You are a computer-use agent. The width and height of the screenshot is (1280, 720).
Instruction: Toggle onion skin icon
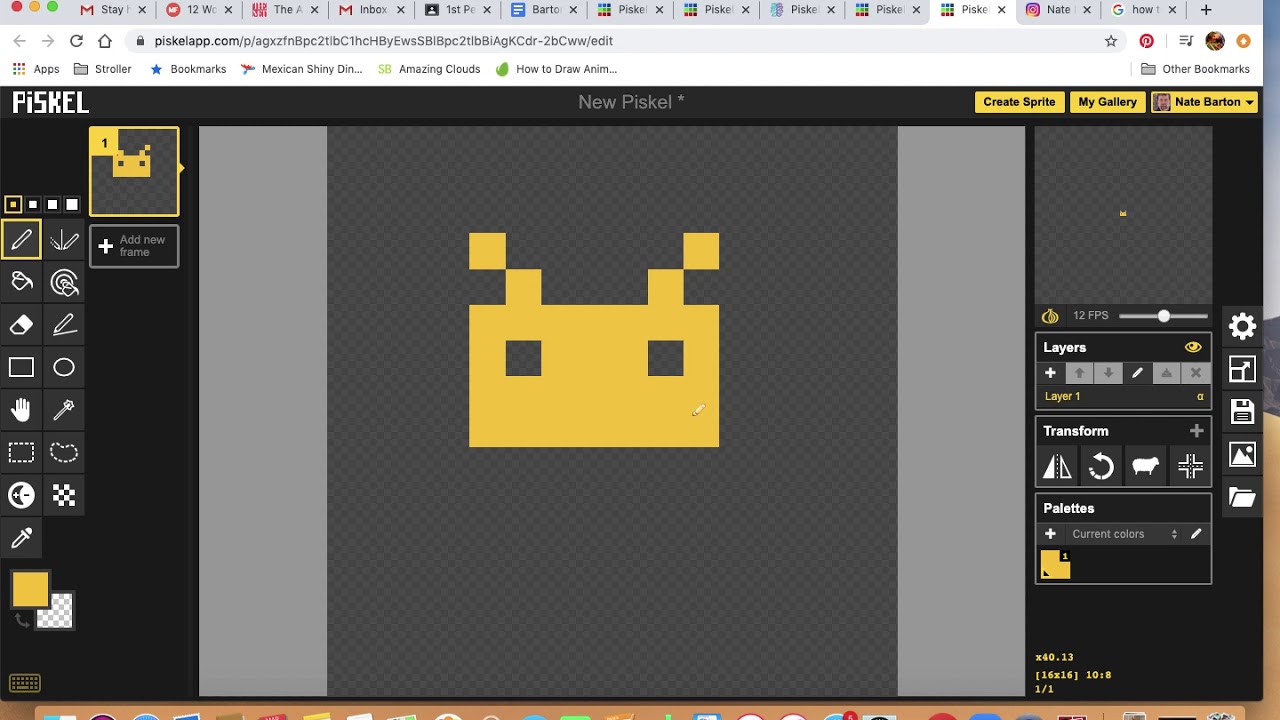(1050, 316)
